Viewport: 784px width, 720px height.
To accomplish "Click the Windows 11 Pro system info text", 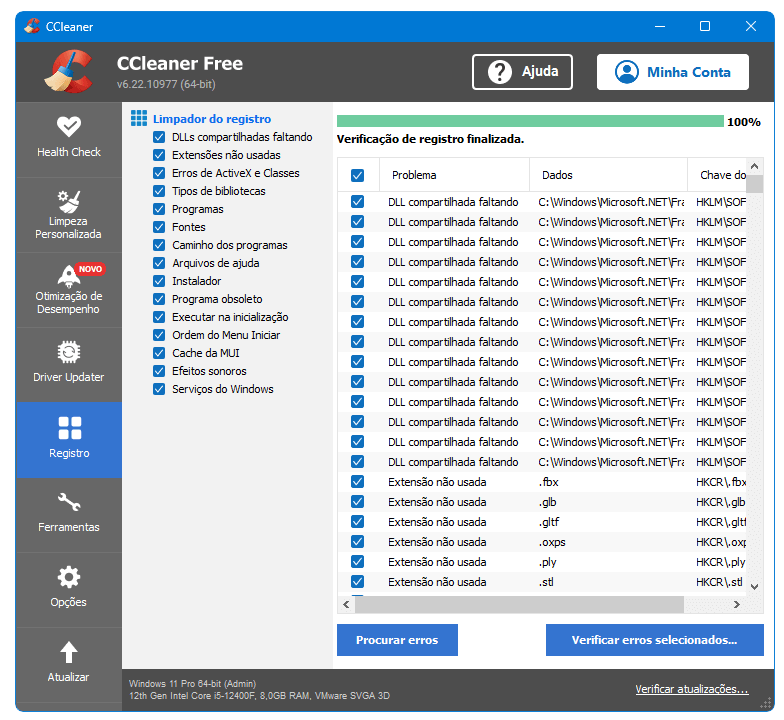I will [192, 684].
